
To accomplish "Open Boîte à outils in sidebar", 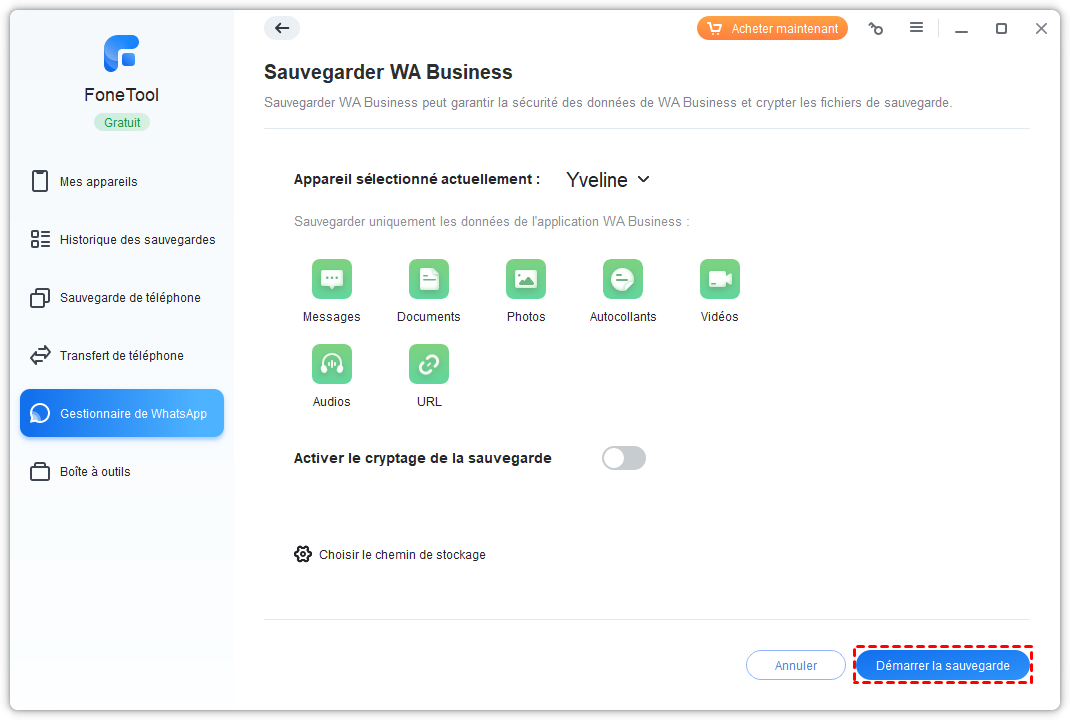I will [95, 472].
